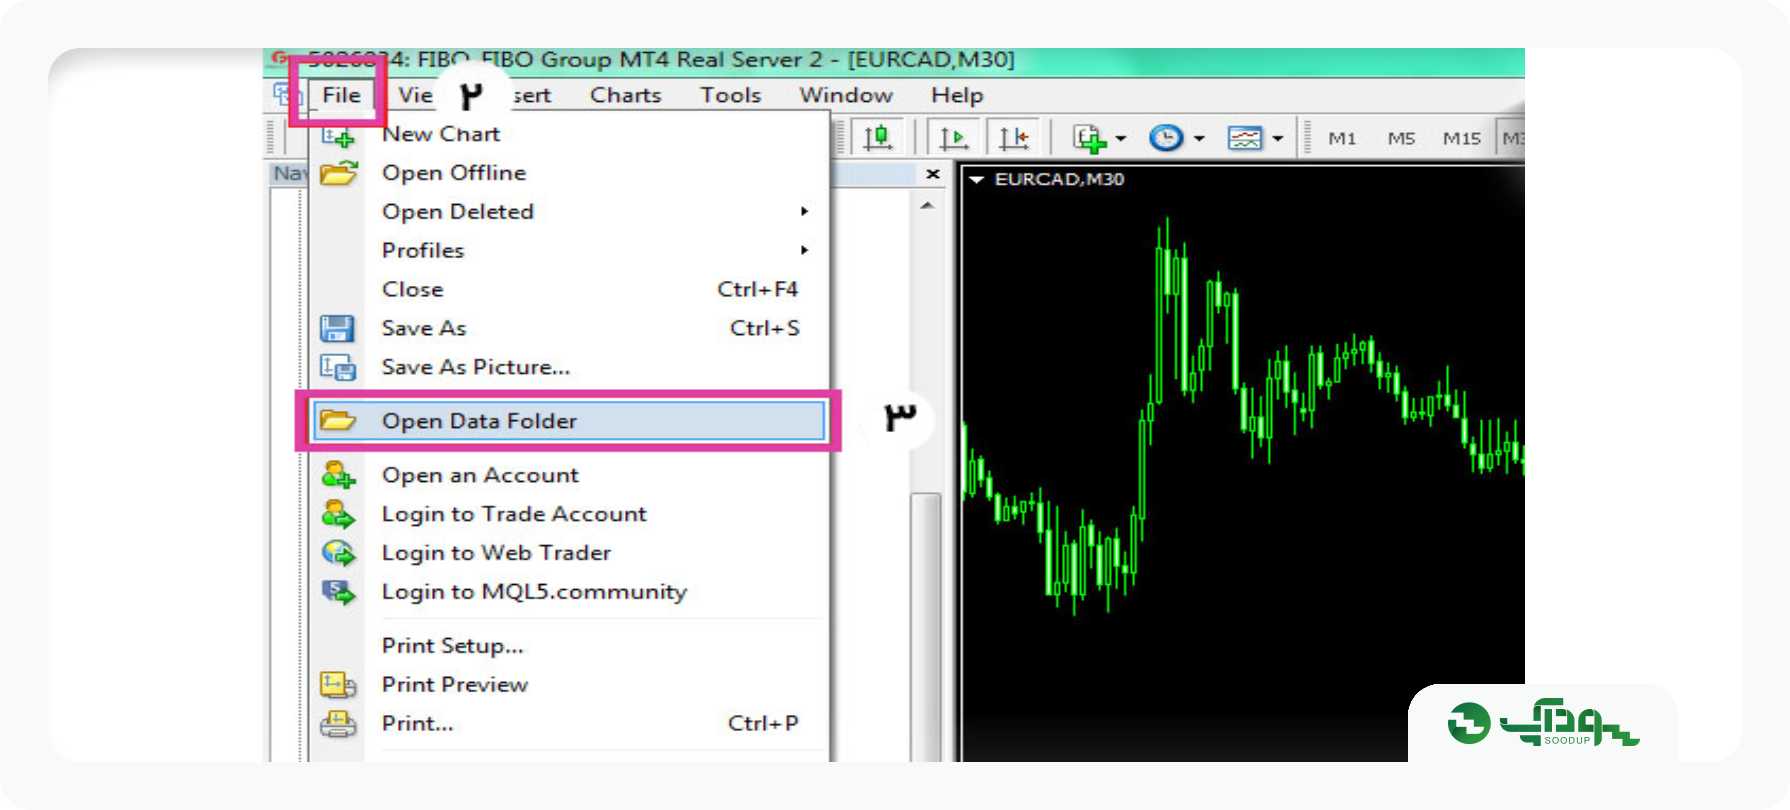Click Save As in the File menu

click(568, 328)
